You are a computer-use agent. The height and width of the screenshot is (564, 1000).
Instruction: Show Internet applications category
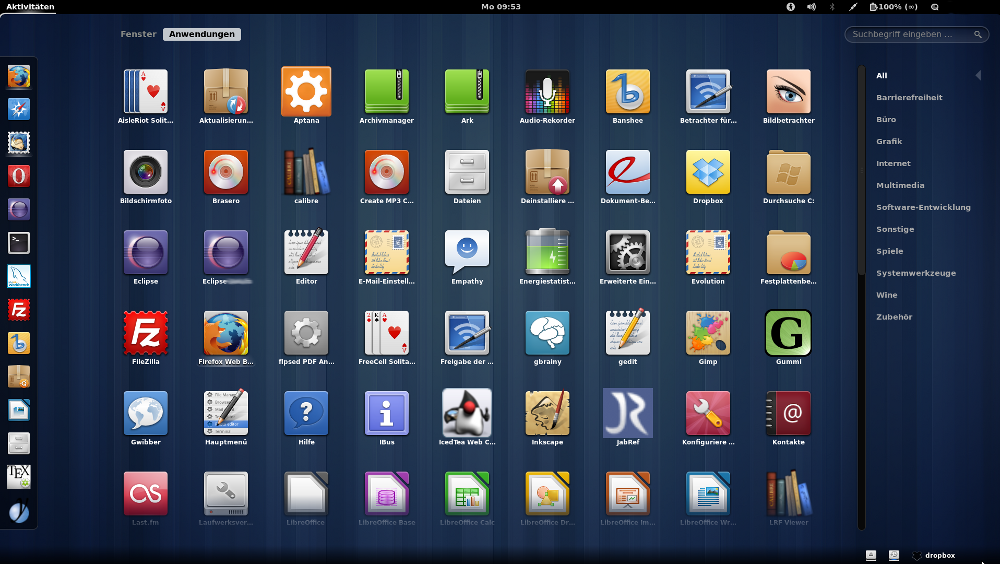pyautogui.click(x=893, y=163)
